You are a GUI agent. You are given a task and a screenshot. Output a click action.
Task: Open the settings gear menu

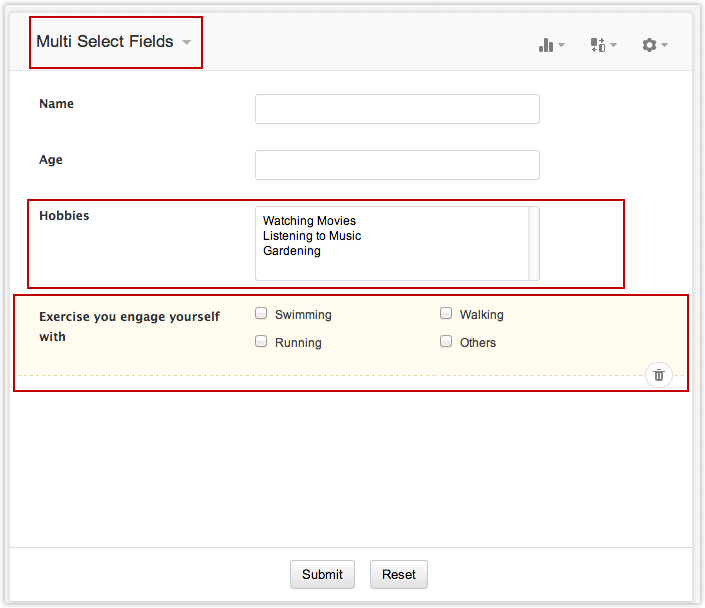654,45
